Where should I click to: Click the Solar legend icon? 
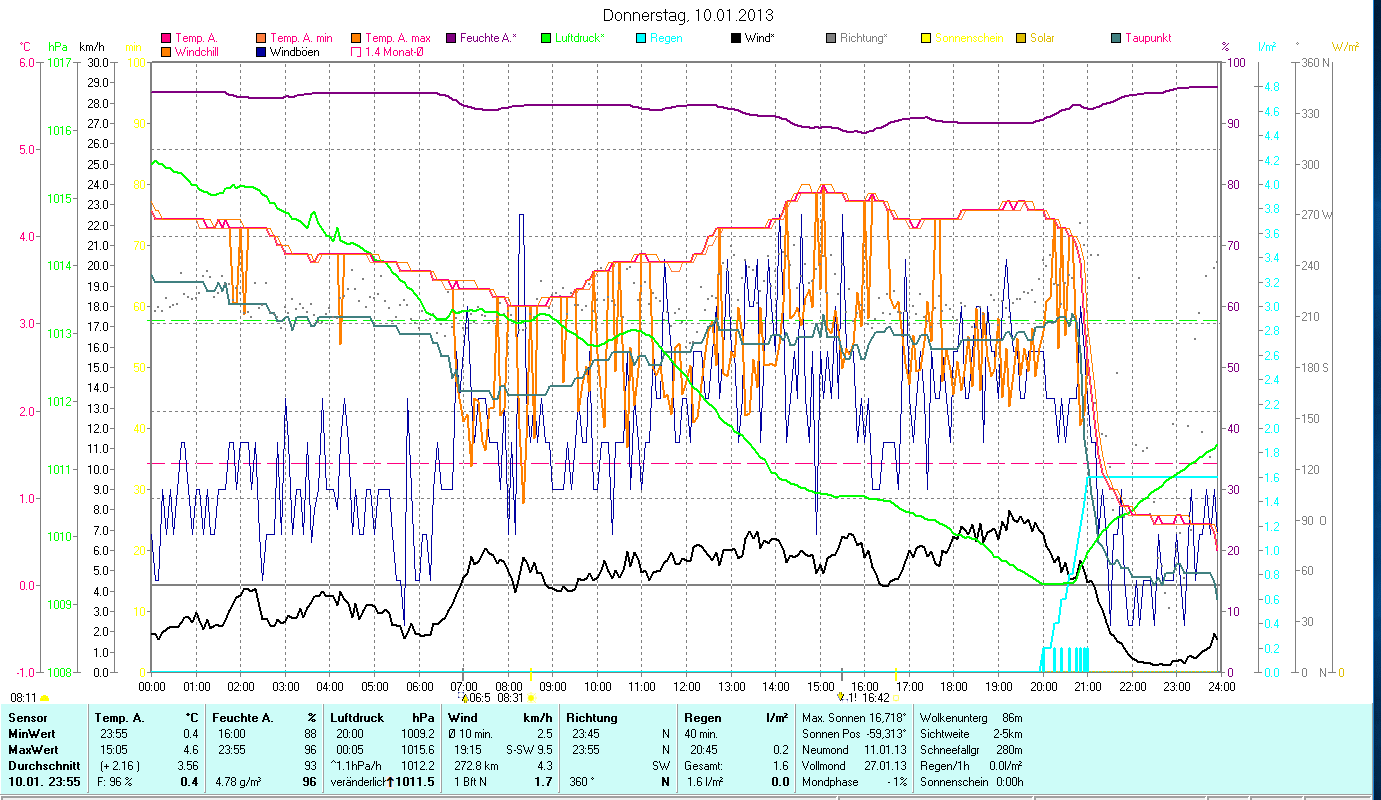click(x=1021, y=38)
